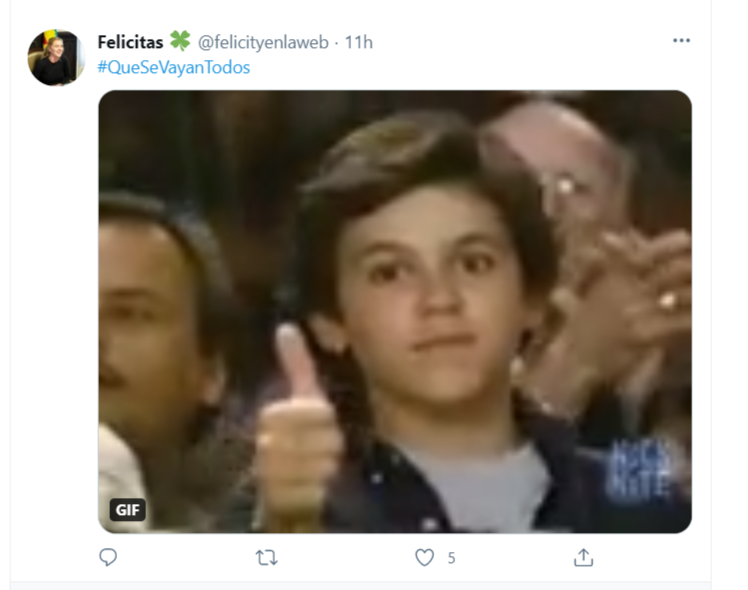Visit the @felicityenlaweb handle link
The width and height of the screenshot is (748, 590).
(263, 42)
